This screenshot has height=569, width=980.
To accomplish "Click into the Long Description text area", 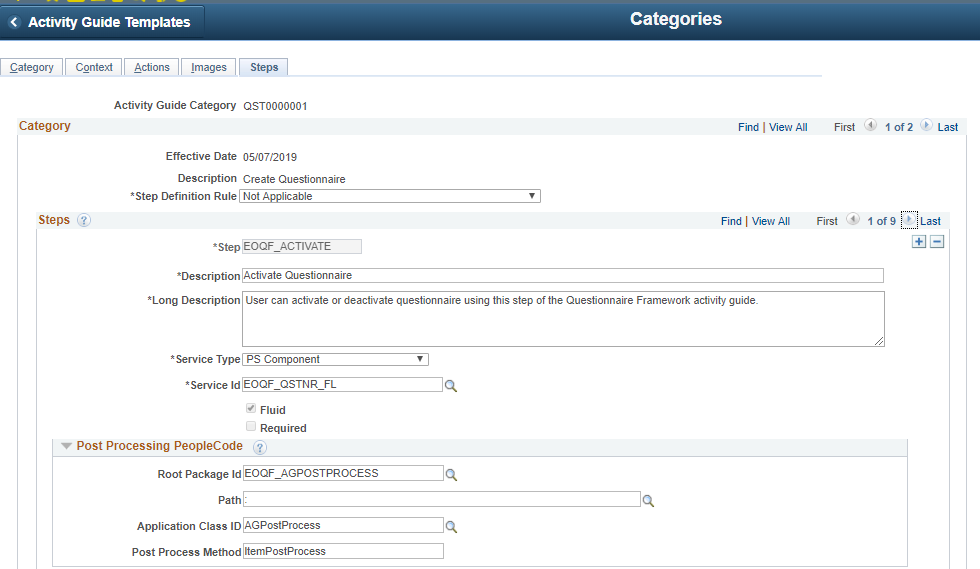I will coord(563,319).
